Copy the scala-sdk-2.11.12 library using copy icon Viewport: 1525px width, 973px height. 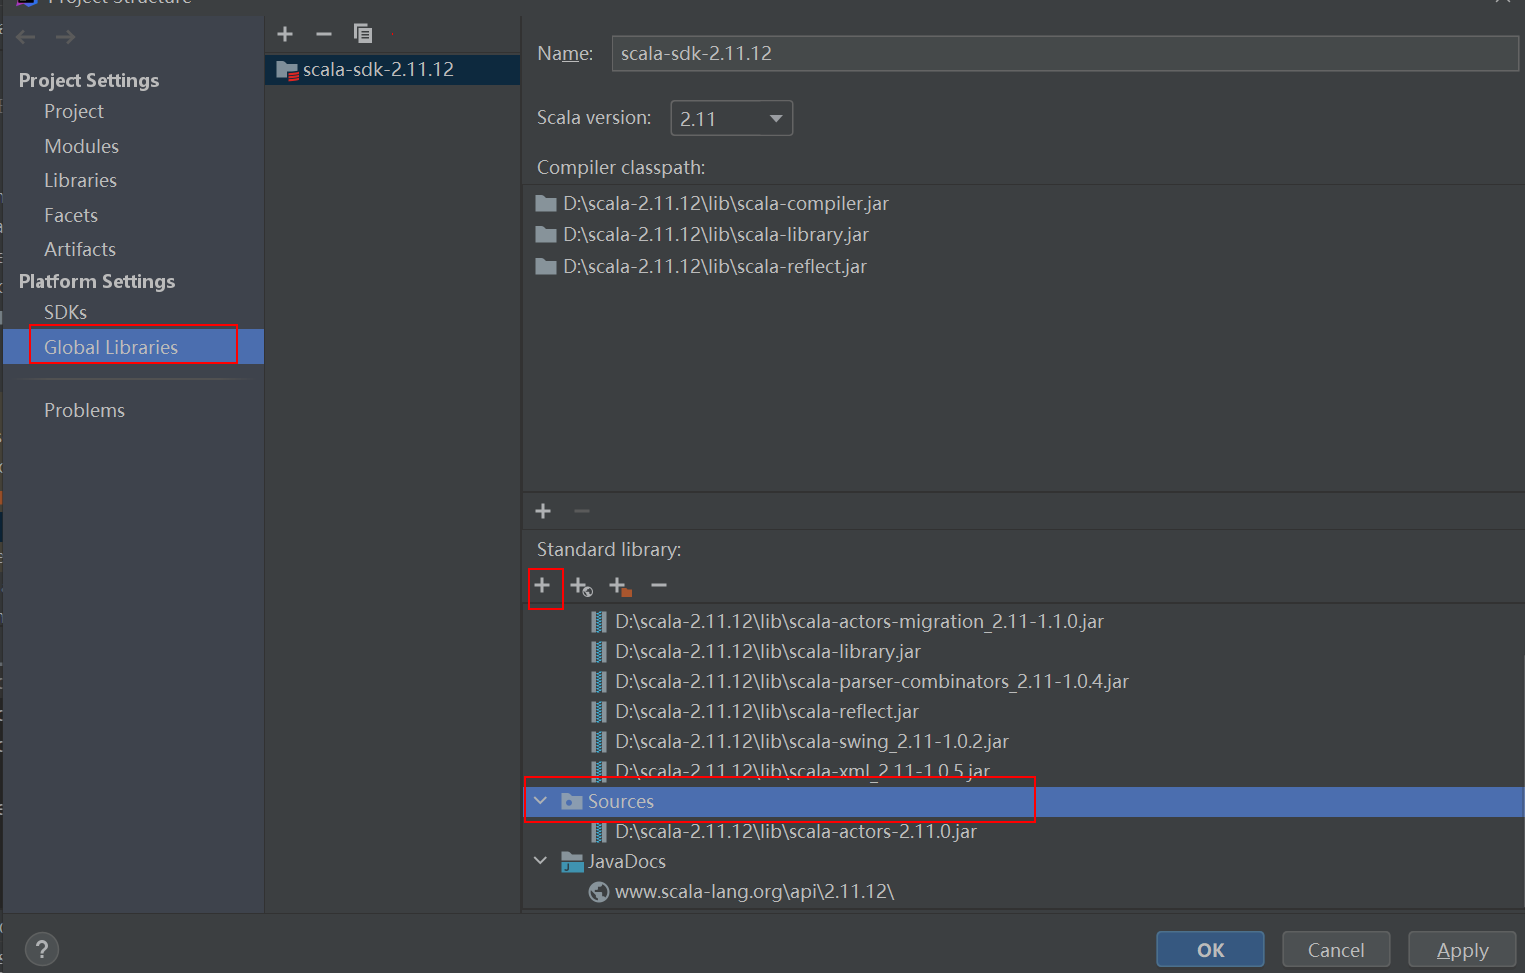click(362, 33)
